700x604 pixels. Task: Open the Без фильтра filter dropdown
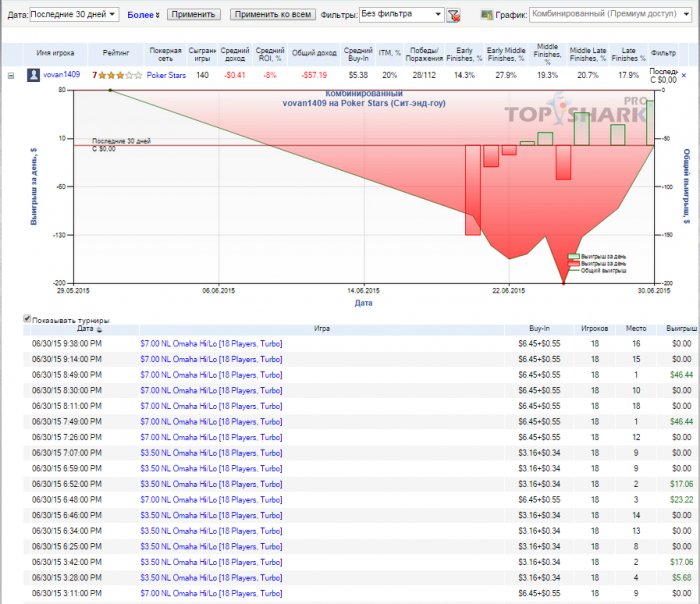[x=400, y=15]
